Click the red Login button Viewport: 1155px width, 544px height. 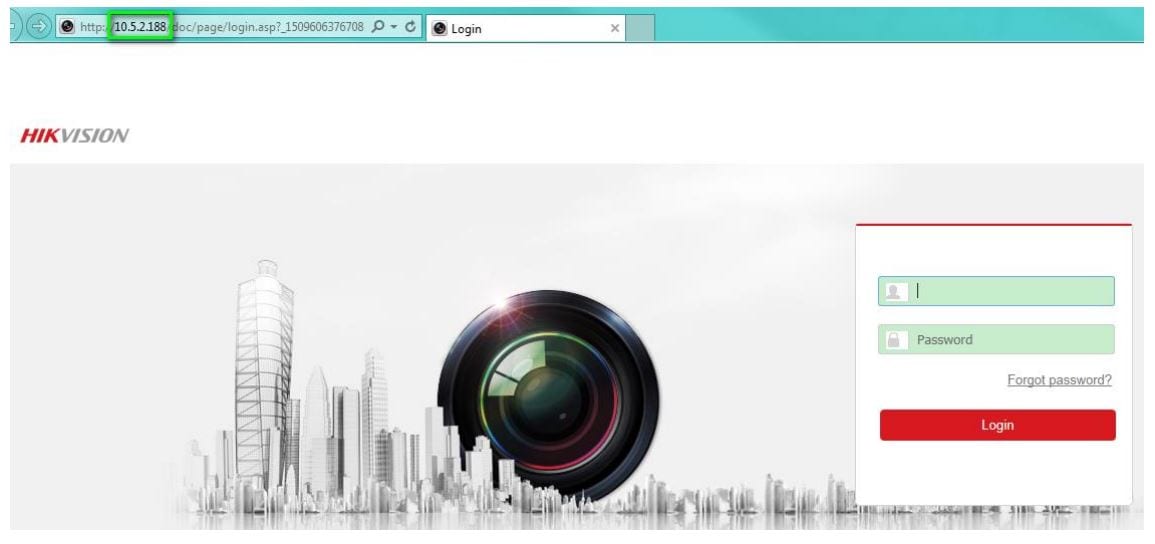click(x=997, y=425)
